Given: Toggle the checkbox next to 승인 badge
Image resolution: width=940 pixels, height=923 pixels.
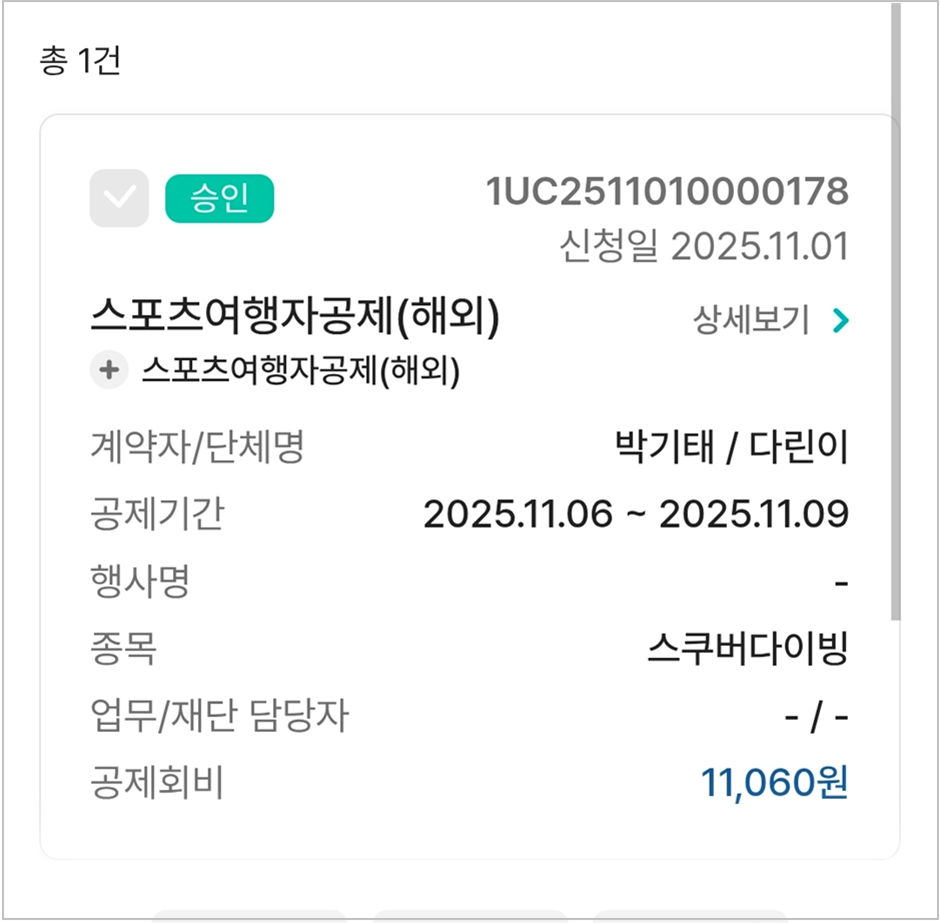Looking at the screenshot, I should coord(119,198).
